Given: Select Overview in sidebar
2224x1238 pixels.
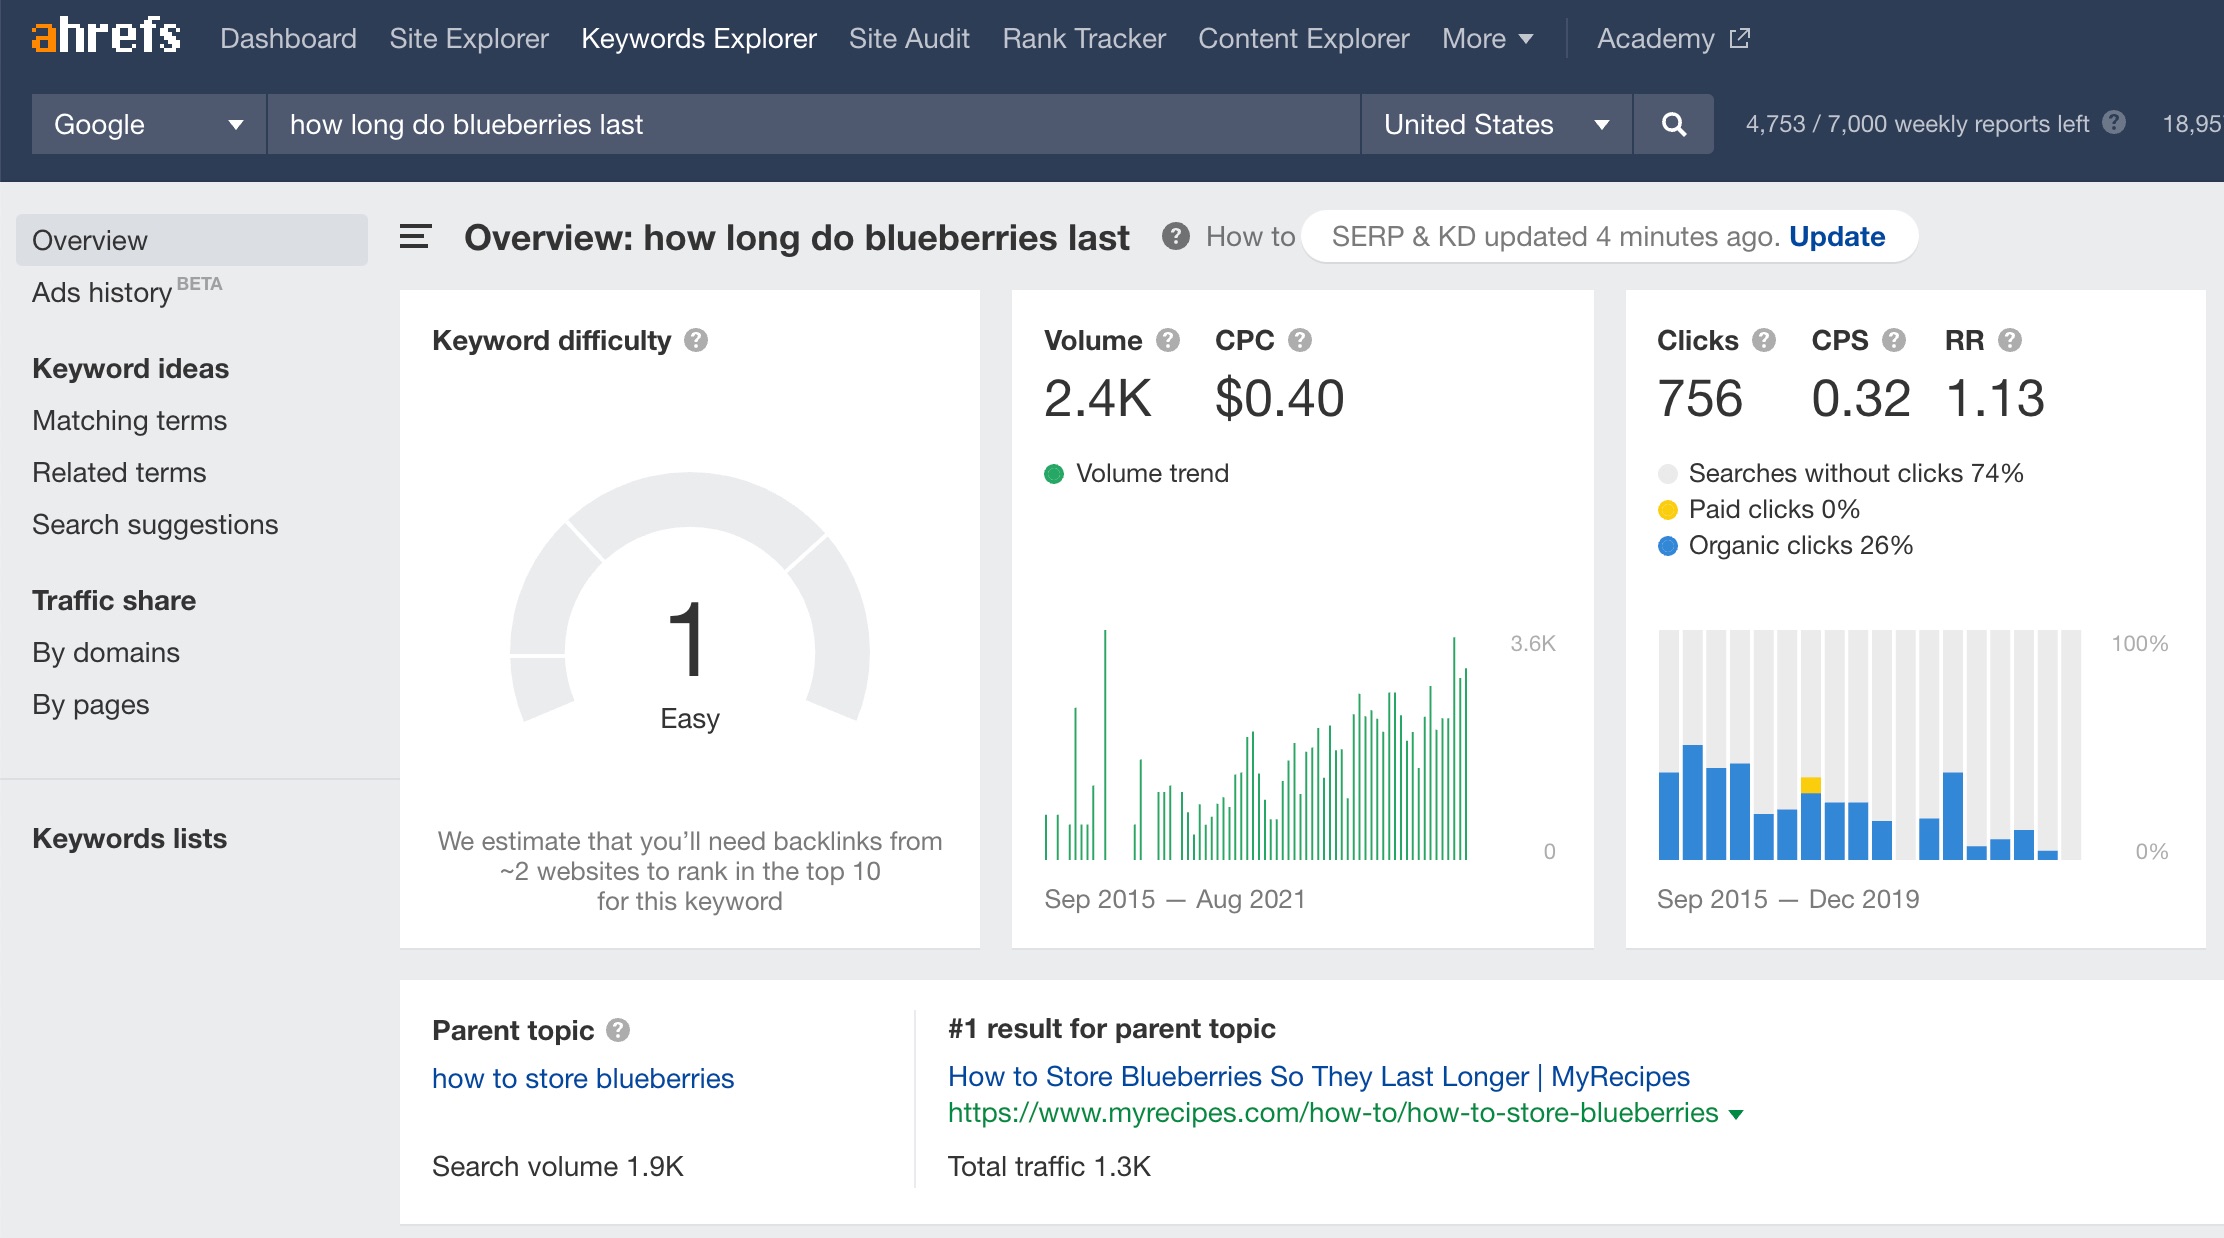Looking at the screenshot, I should point(192,240).
